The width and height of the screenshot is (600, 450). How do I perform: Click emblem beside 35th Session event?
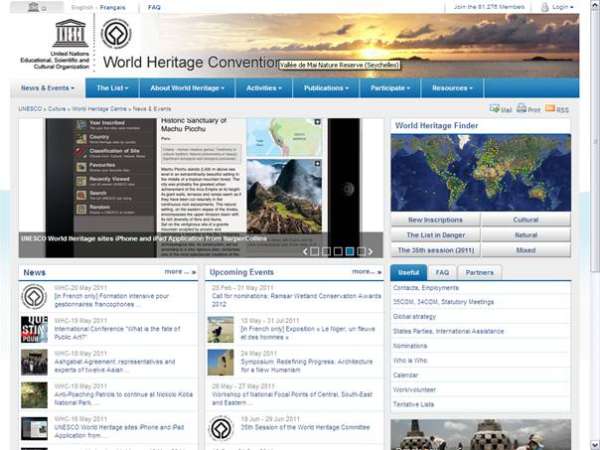[x=221, y=428]
